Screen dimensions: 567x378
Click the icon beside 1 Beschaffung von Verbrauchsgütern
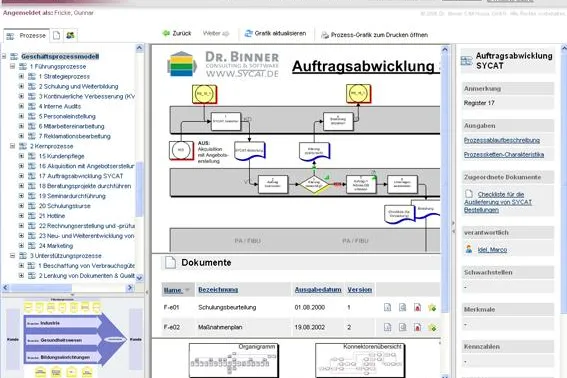[x=32, y=266]
